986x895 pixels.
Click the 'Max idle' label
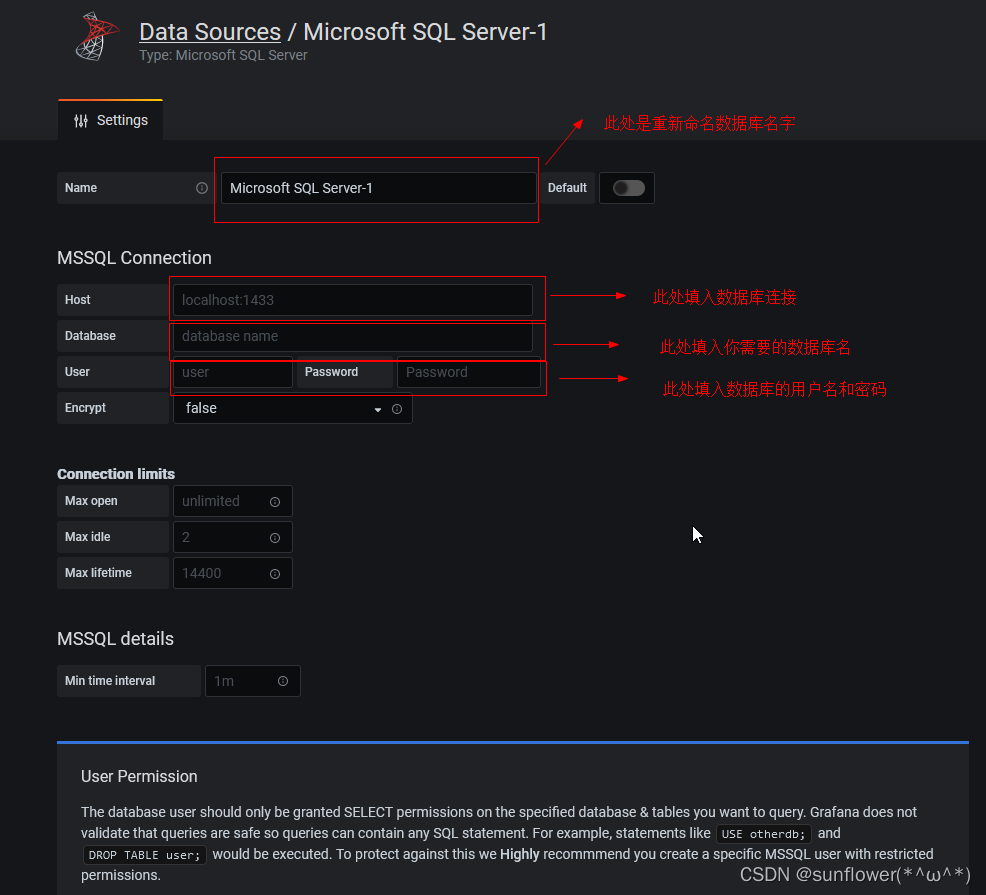[x=88, y=537]
